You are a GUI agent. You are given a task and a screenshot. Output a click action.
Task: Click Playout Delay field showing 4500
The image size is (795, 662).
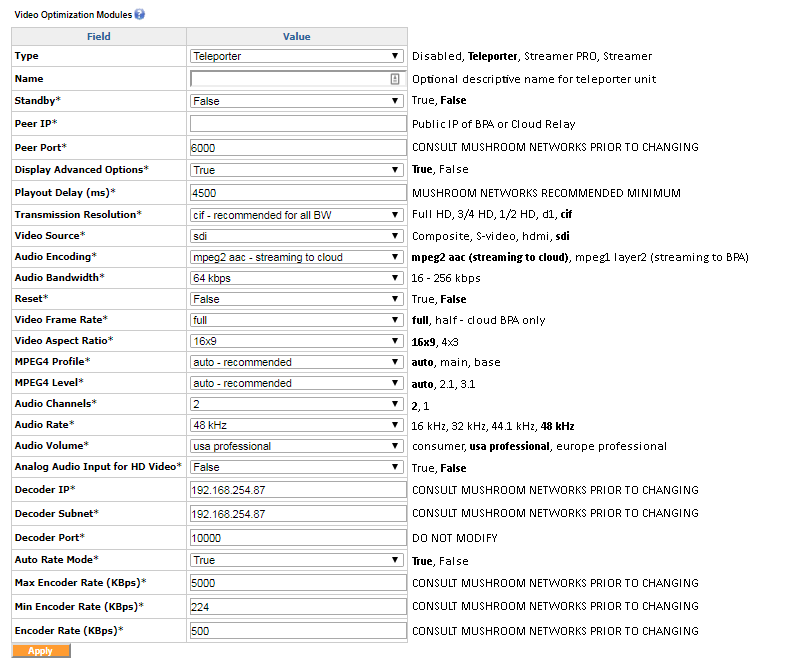[x=298, y=193]
